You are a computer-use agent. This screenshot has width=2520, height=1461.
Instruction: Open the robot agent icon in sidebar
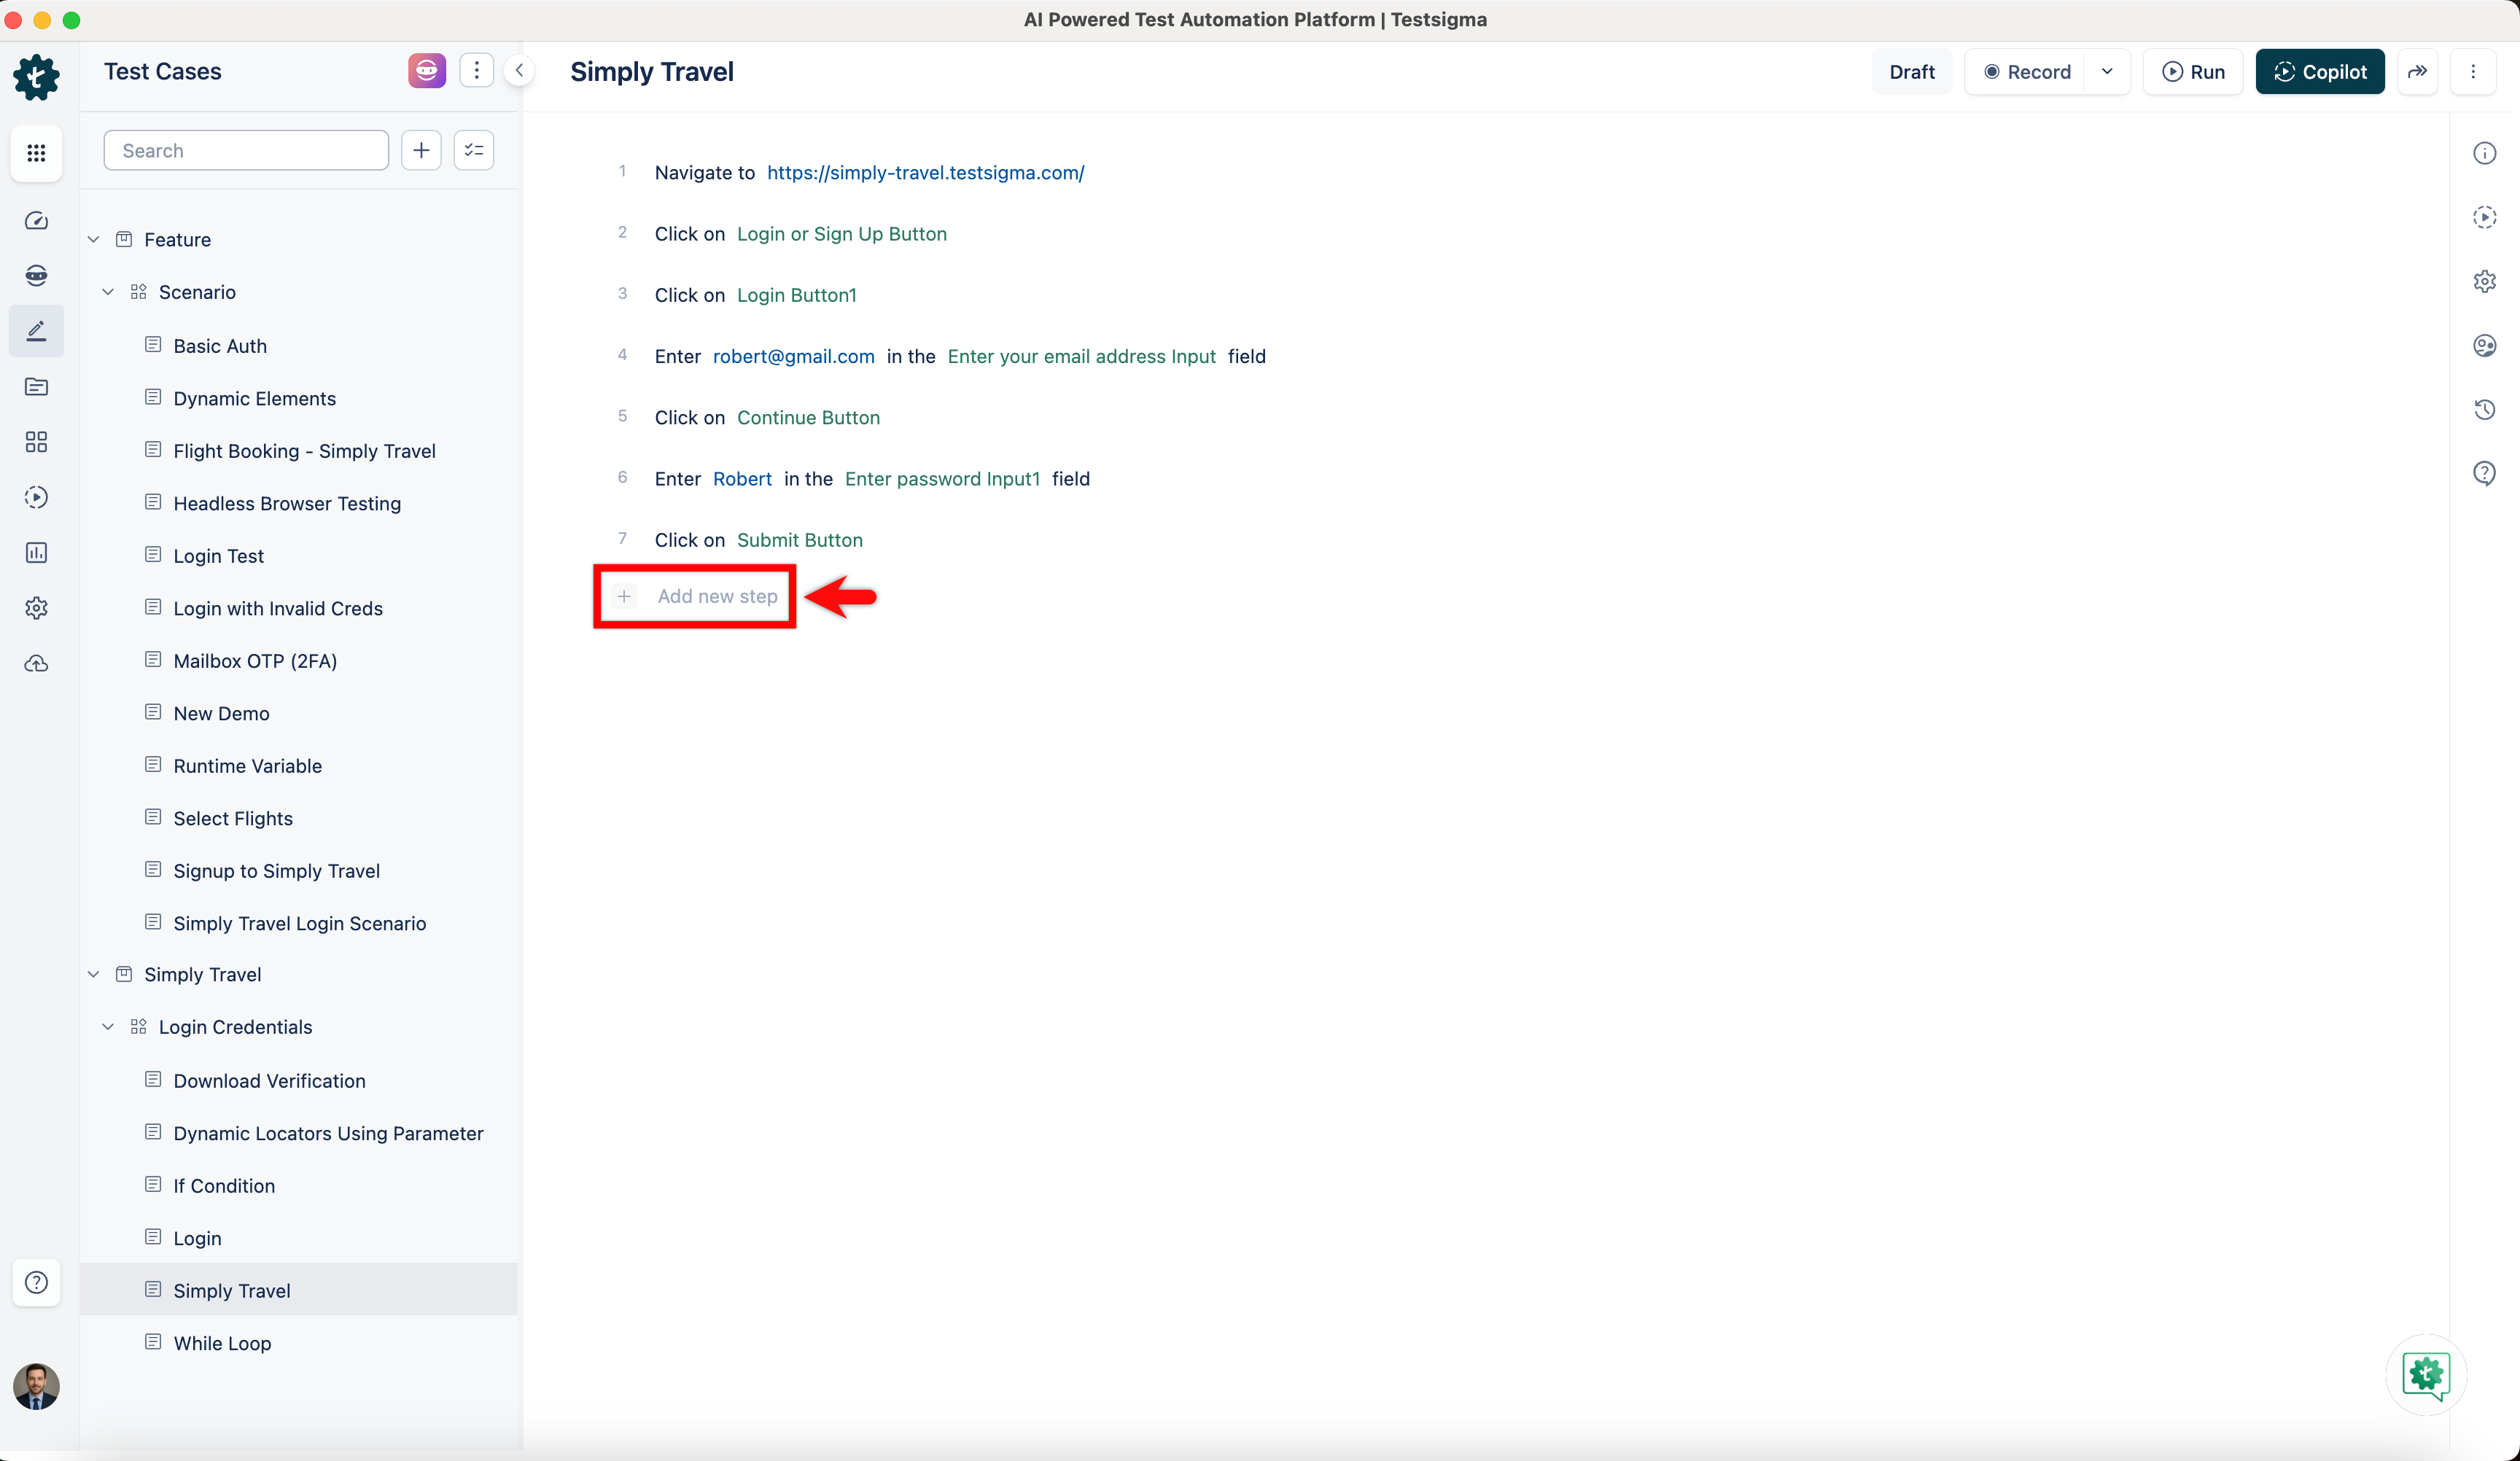[36, 275]
